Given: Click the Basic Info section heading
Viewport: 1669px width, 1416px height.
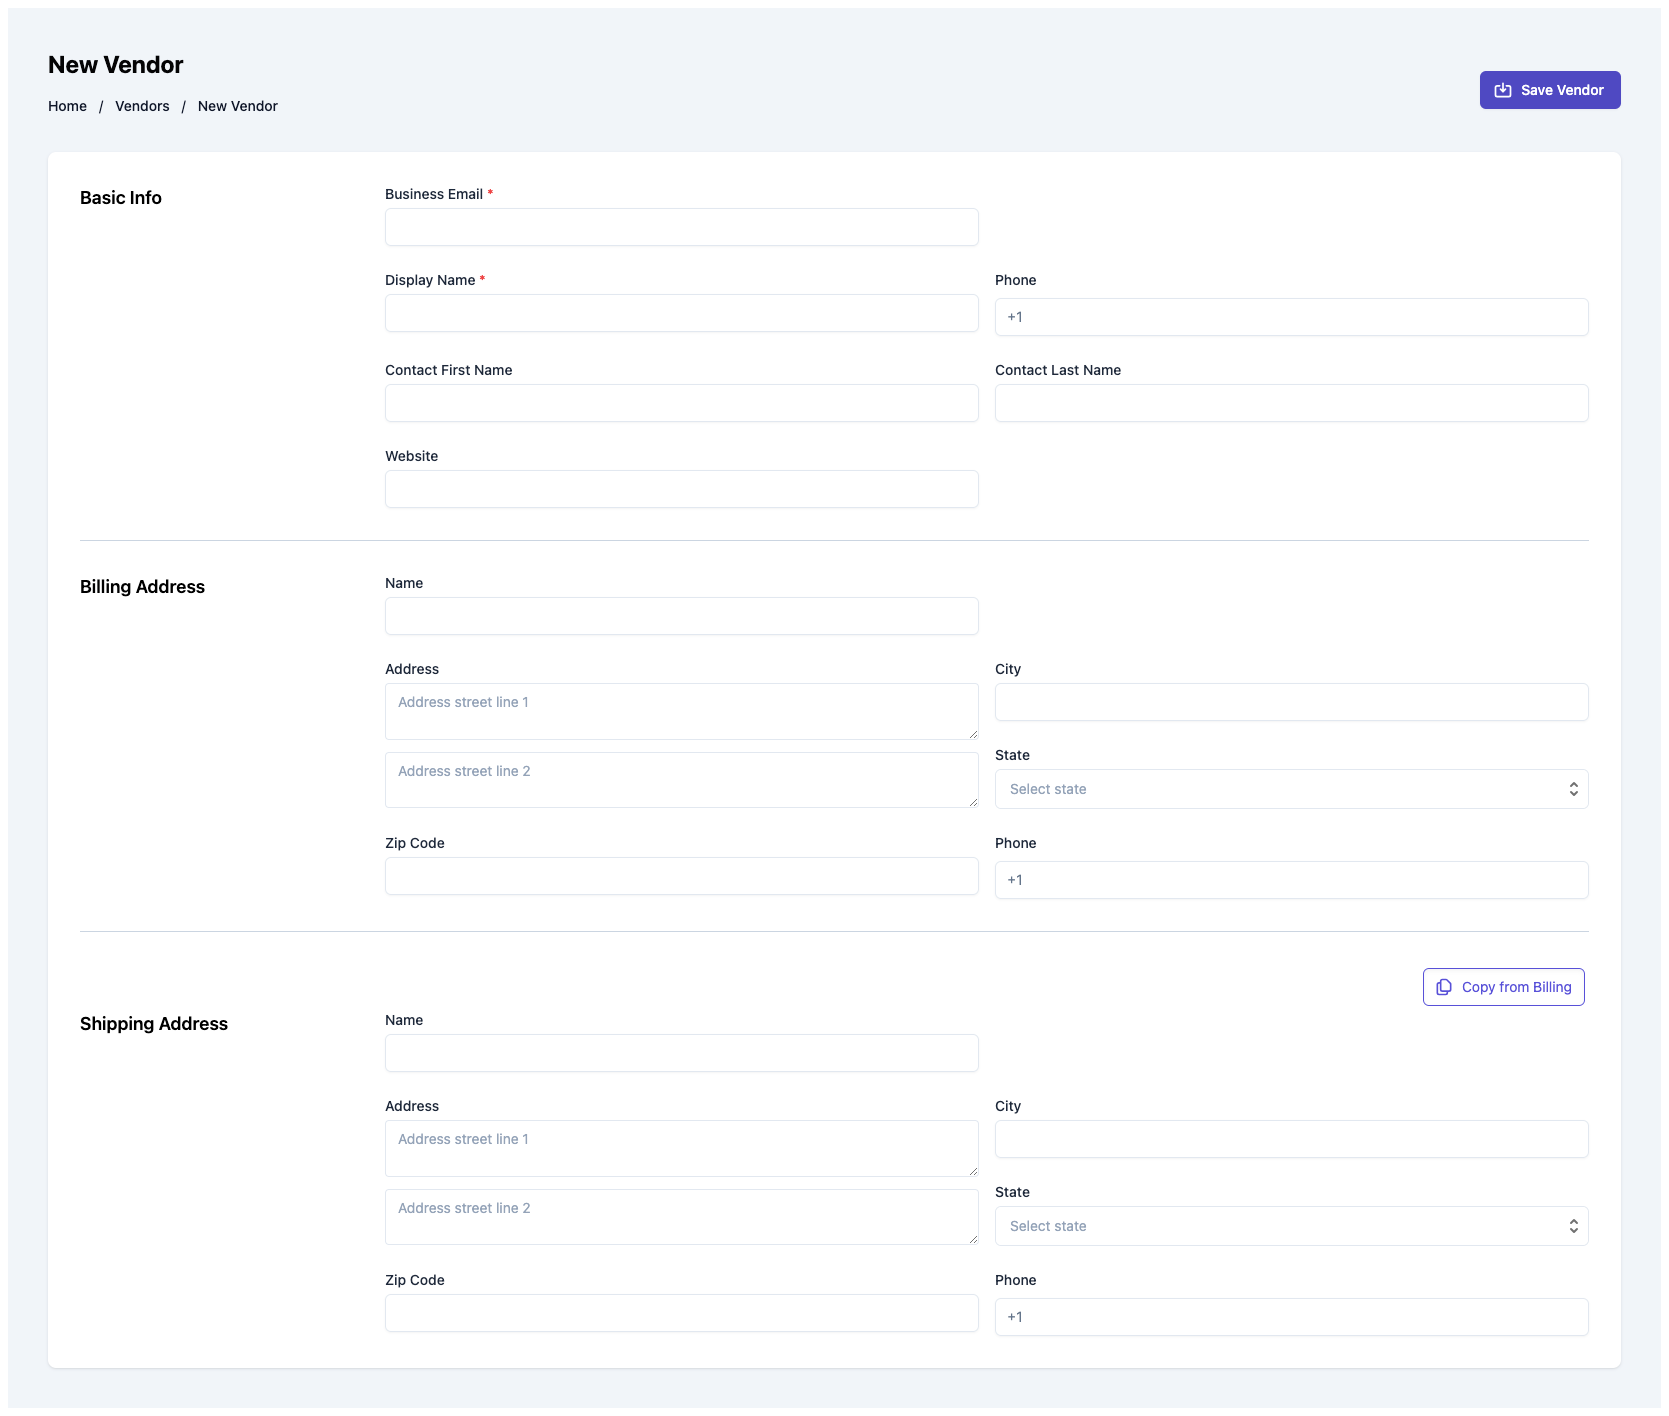Looking at the screenshot, I should tap(121, 198).
